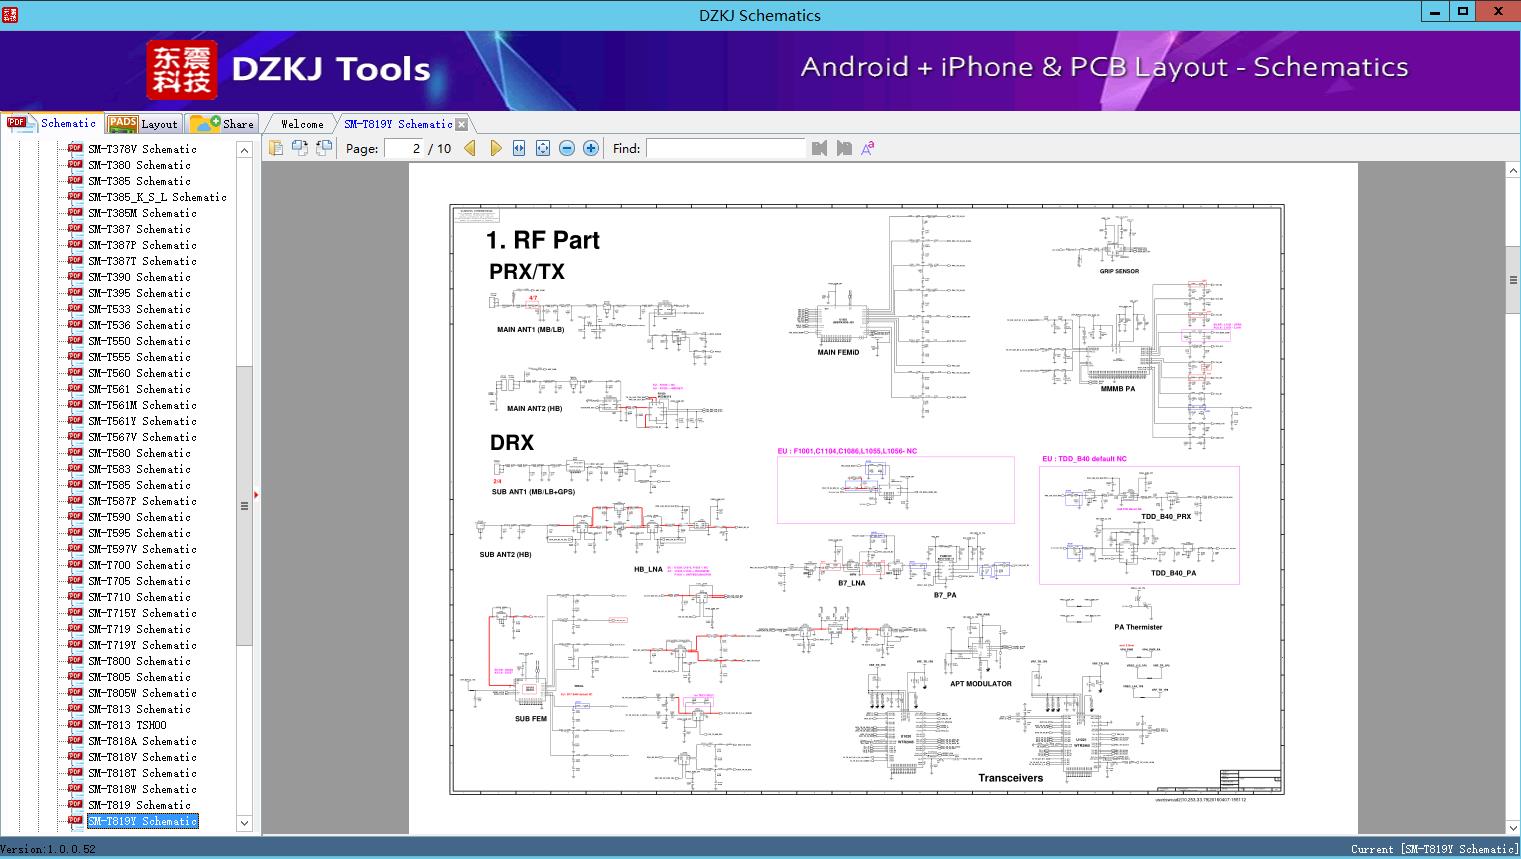Zoom in with the plus icon
Screen dimensions: 1521x859
[591, 148]
